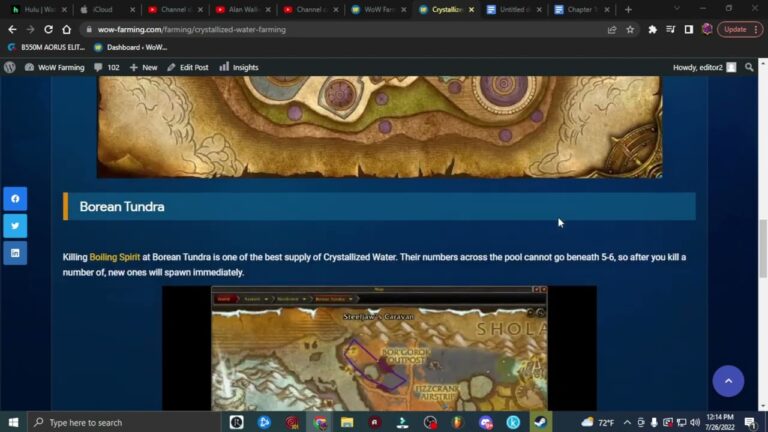768x432 pixels.
Task: Open Steam from taskbar
Action: coord(541,422)
